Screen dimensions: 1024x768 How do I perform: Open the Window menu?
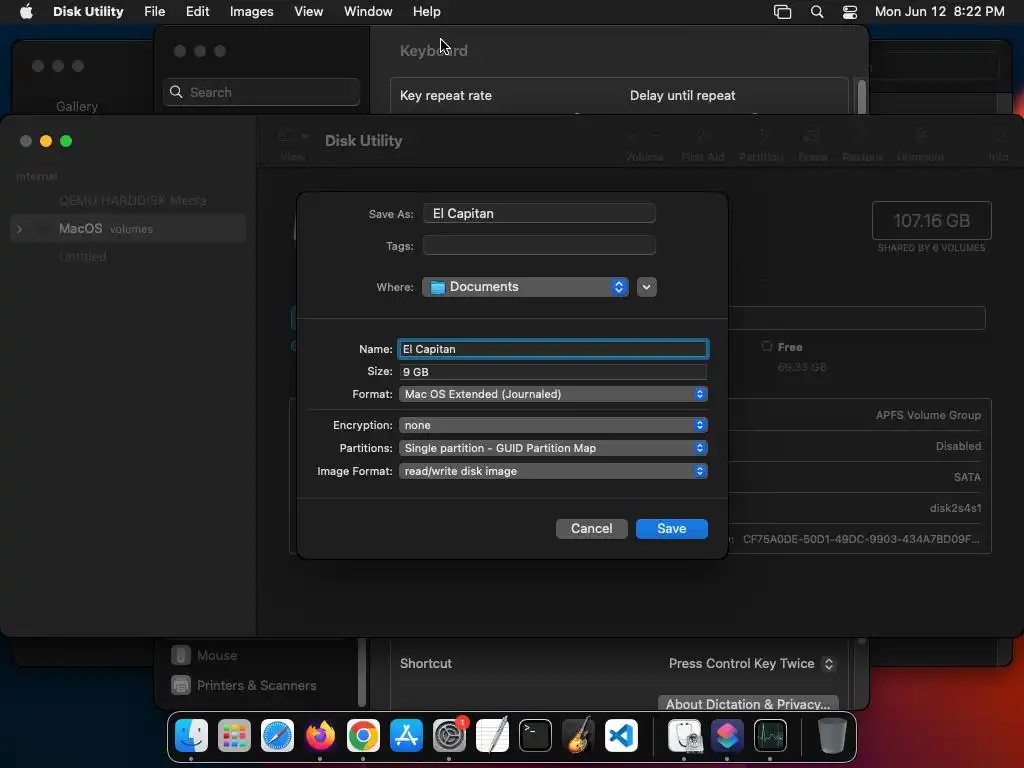click(x=368, y=12)
